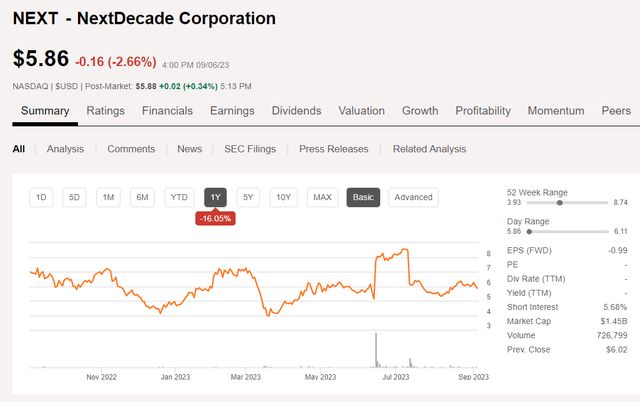This screenshot has height=402, width=640.
Task: Switch to the Ratings tab
Action: (105, 111)
